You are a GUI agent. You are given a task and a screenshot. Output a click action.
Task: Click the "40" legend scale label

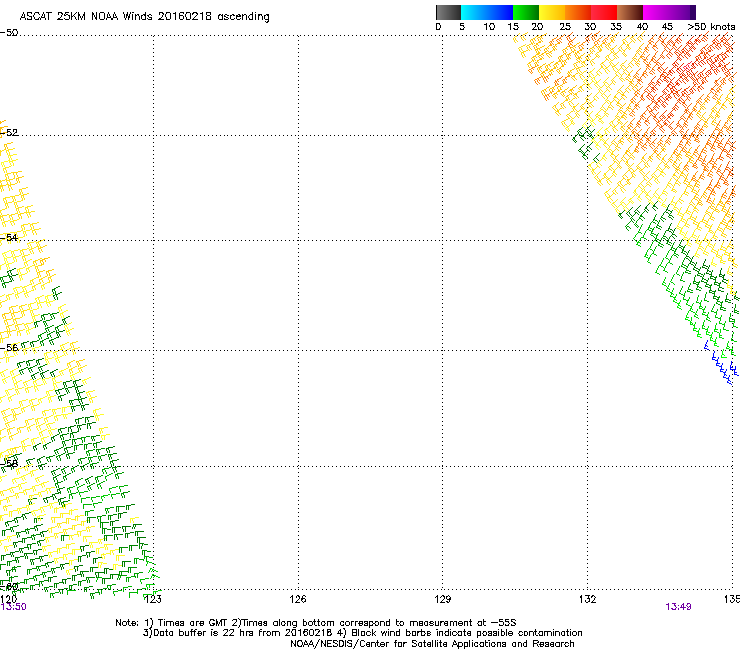642,27
